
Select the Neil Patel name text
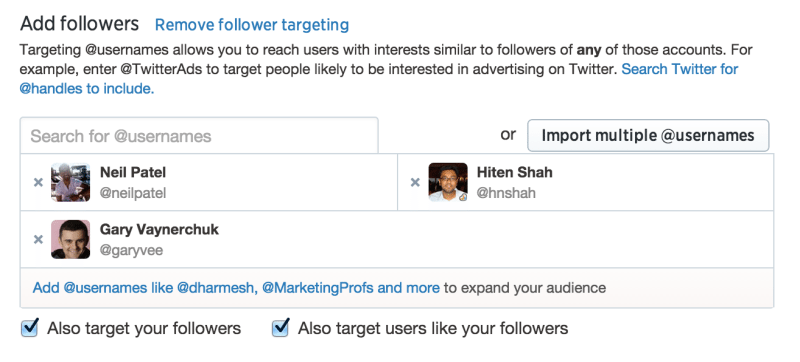[x=133, y=172]
